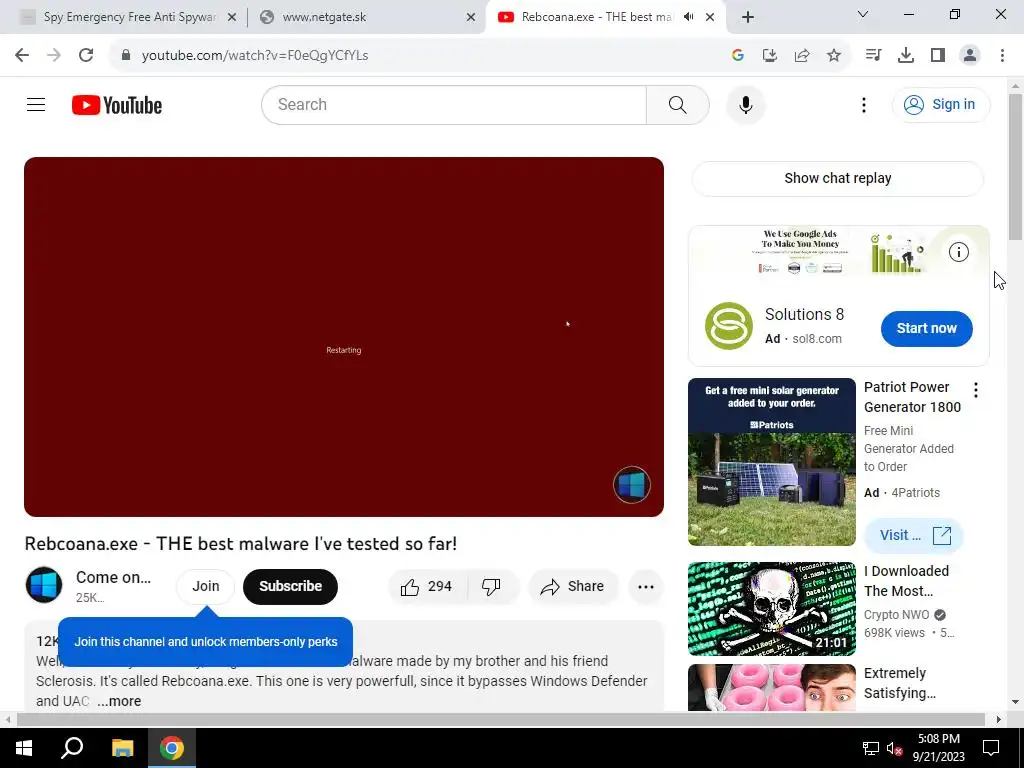Viewport: 1024px width, 768px height.
Task: Go back with the browser back arrow
Action: click(22, 55)
